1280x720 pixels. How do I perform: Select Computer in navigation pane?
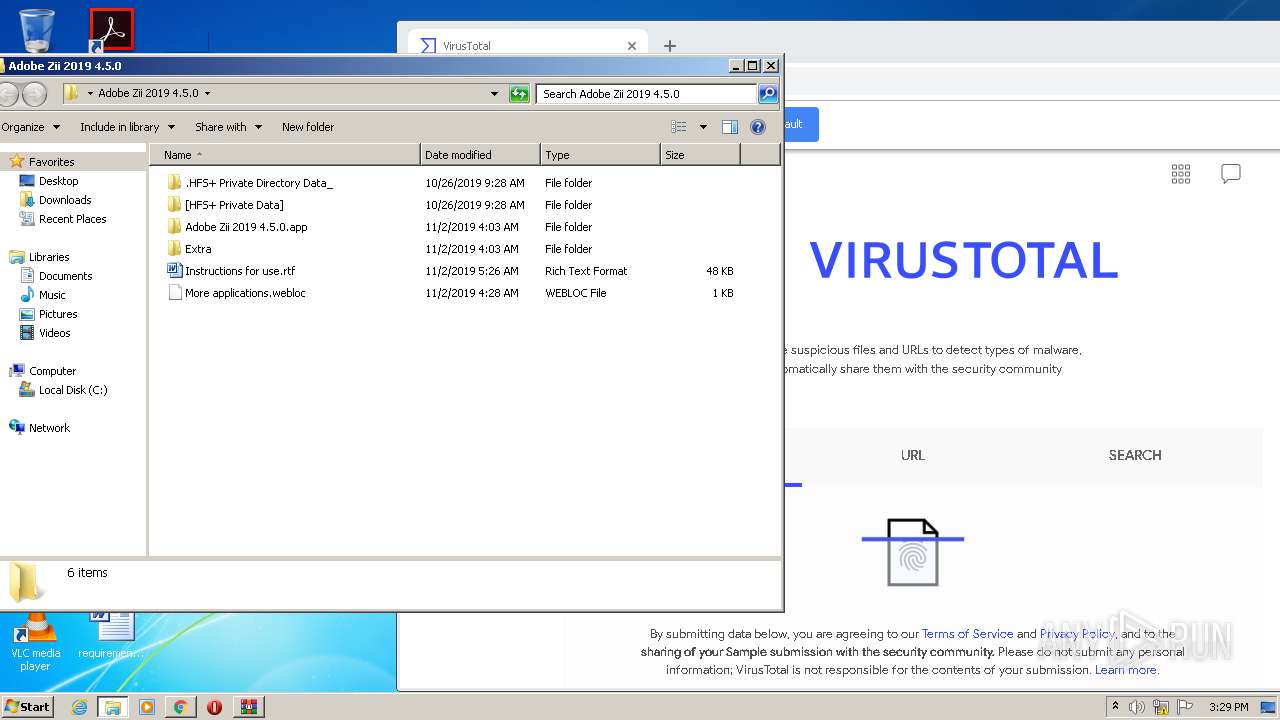52,371
